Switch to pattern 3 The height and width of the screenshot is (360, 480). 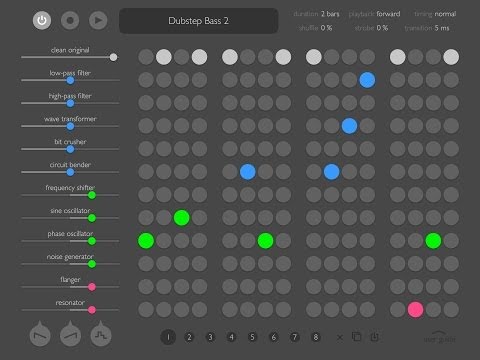pos(210,337)
